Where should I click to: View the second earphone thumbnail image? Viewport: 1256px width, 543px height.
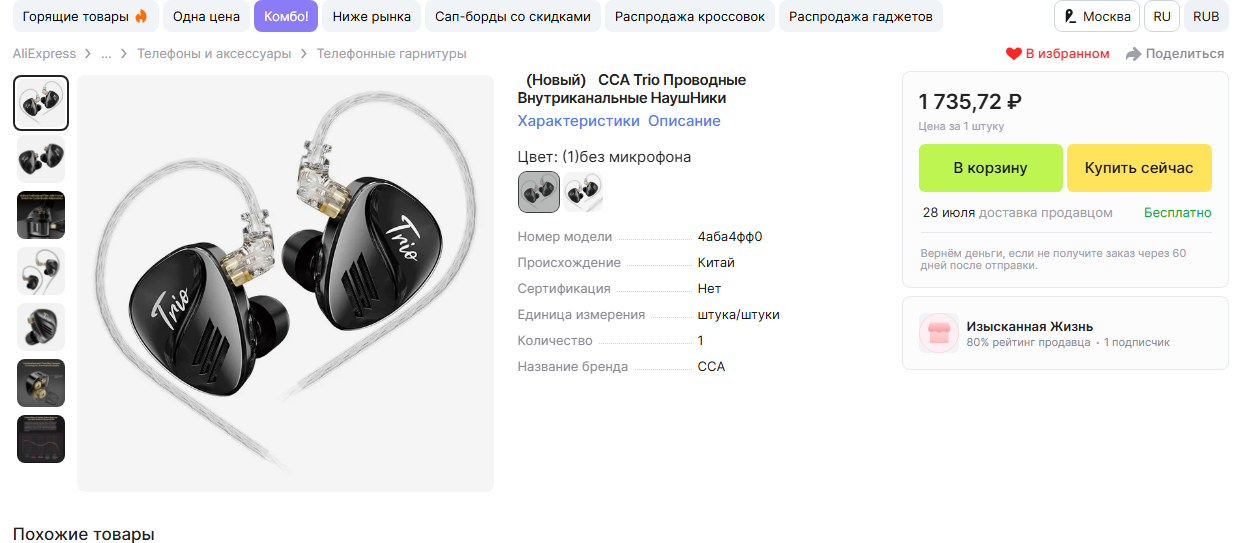click(41, 159)
